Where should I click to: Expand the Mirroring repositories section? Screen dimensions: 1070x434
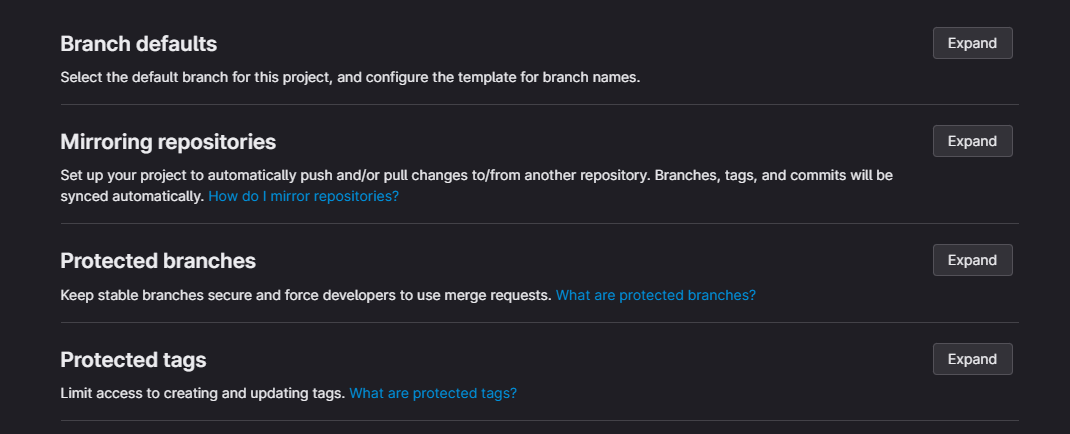972,141
